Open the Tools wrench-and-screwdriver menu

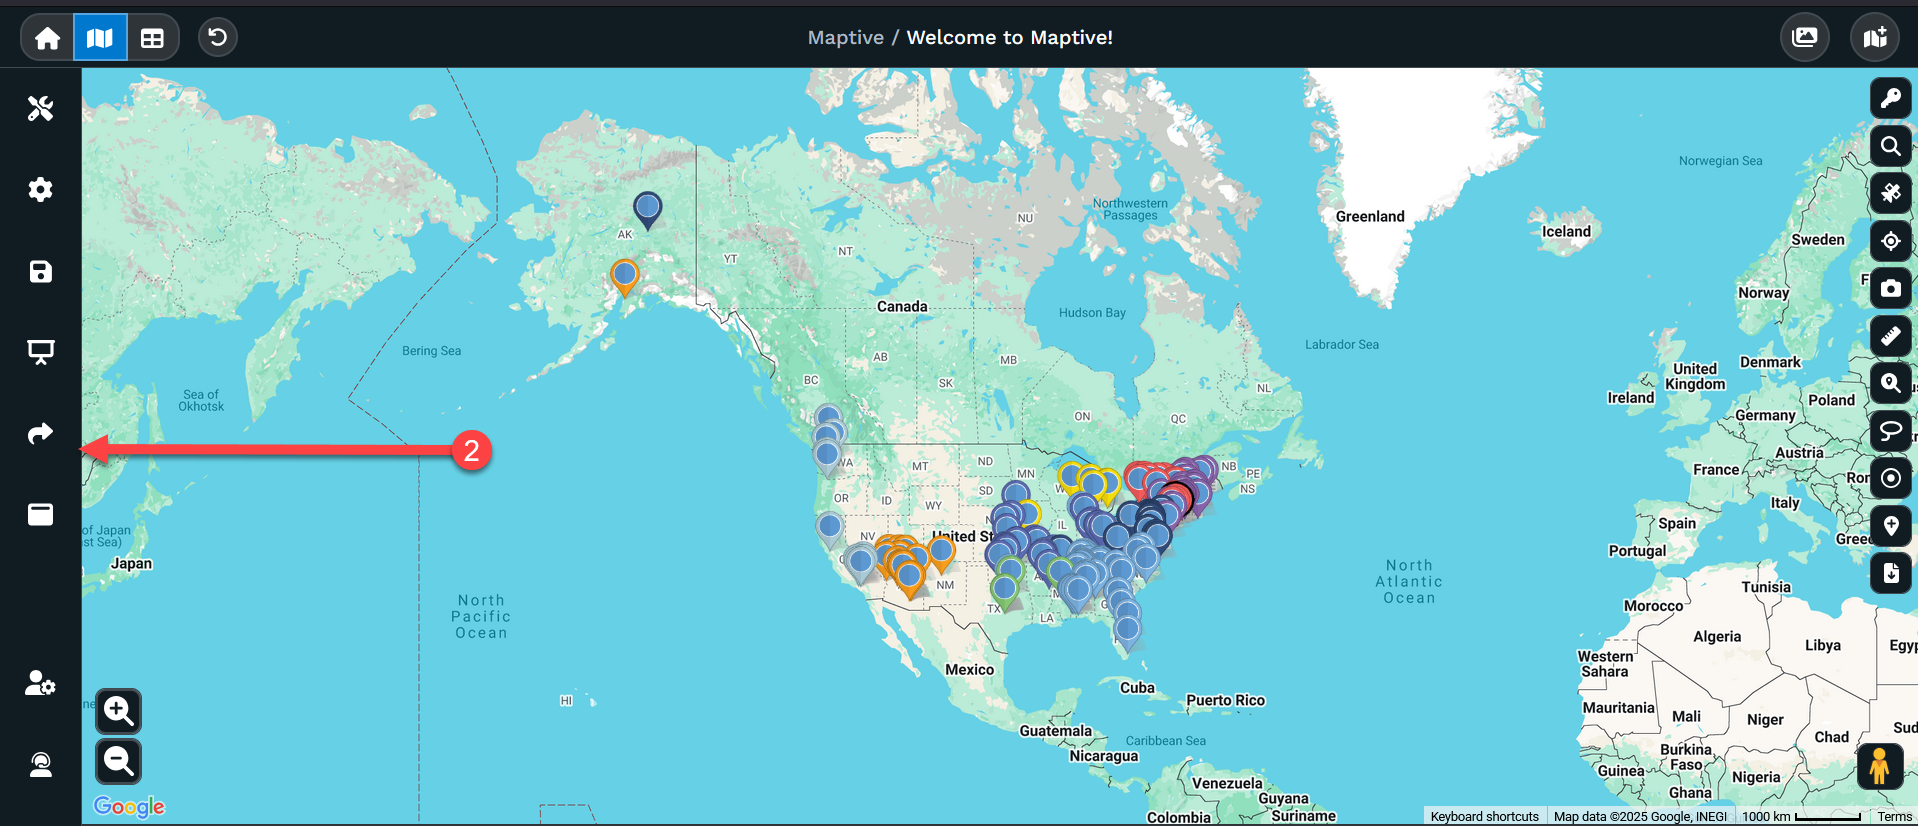[x=40, y=108]
